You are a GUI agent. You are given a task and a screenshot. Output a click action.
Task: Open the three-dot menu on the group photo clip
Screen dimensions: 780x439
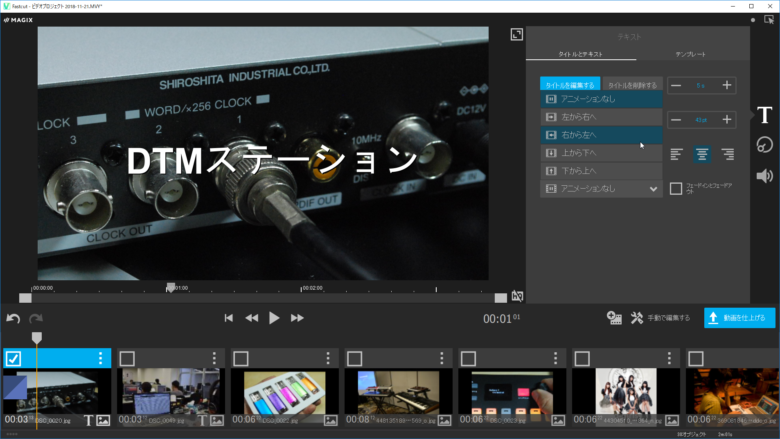click(x=670, y=358)
